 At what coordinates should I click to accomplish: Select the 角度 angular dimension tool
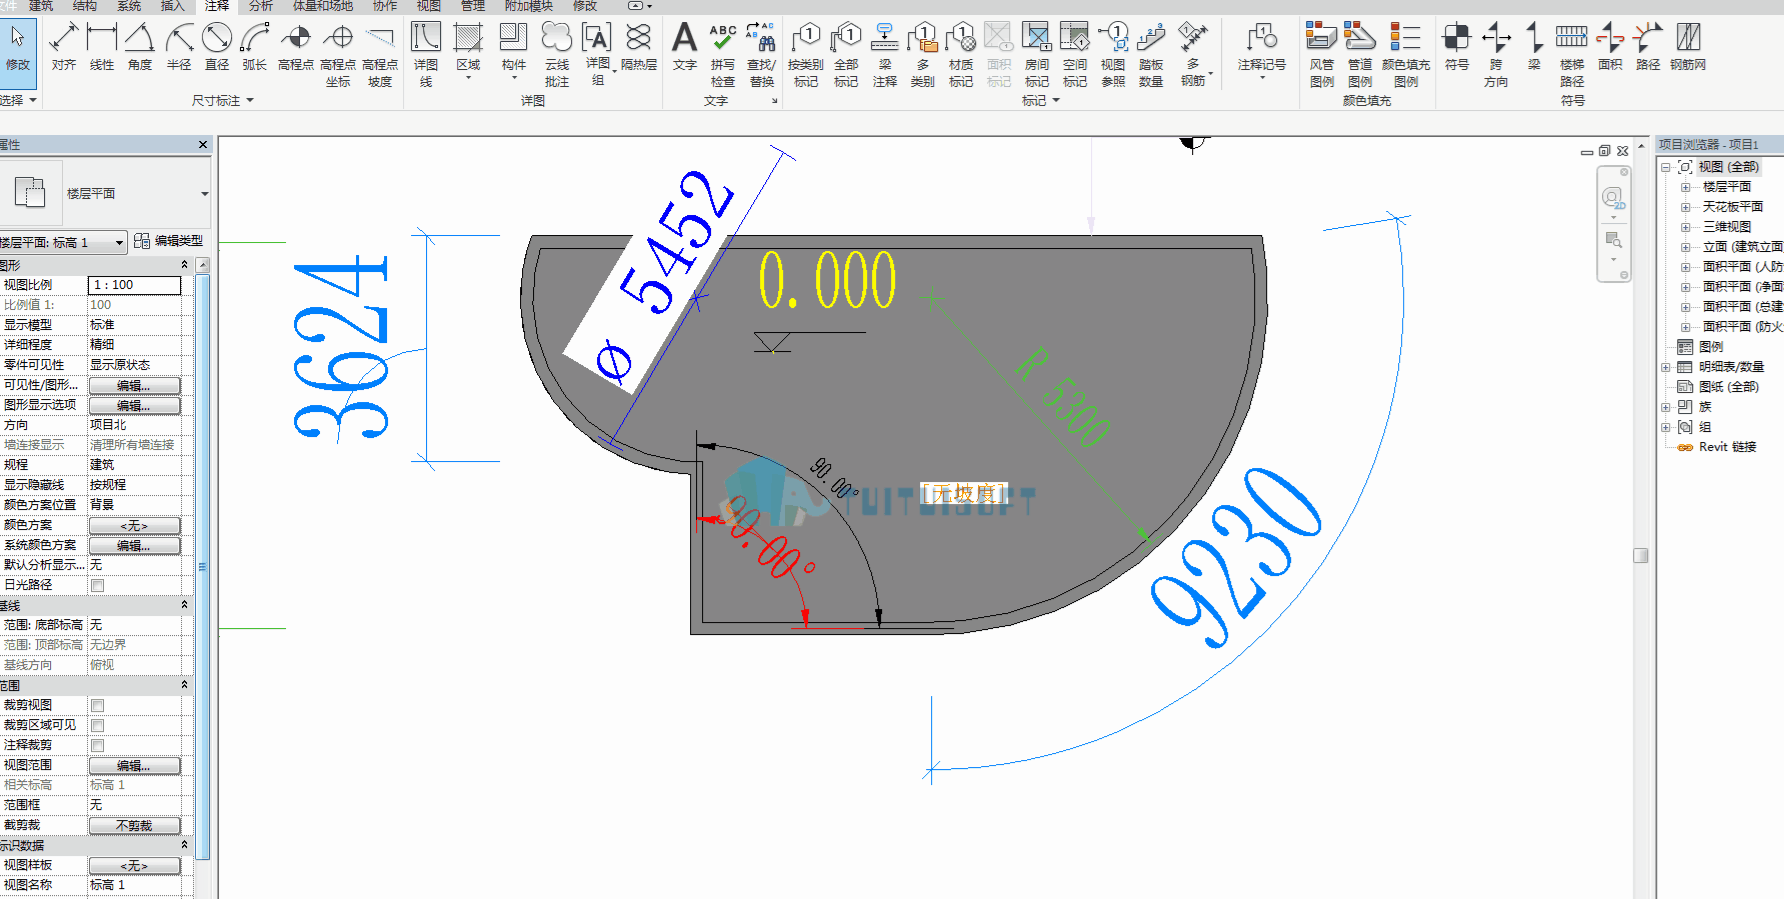click(x=140, y=47)
